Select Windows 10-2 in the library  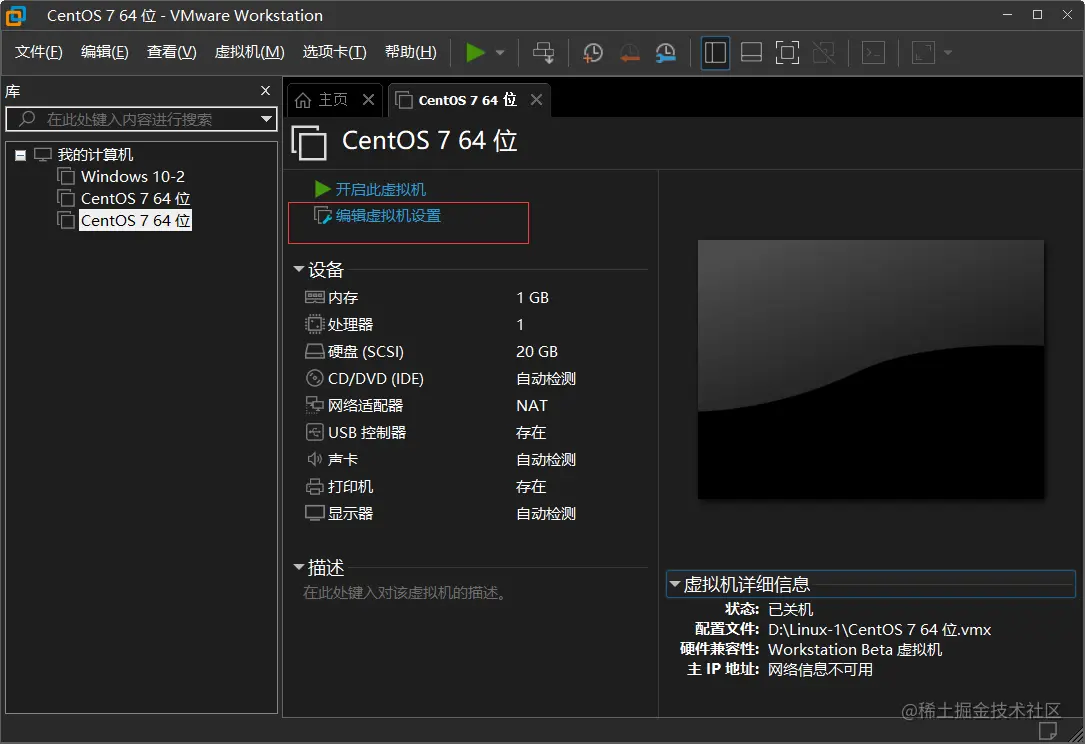click(x=133, y=176)
